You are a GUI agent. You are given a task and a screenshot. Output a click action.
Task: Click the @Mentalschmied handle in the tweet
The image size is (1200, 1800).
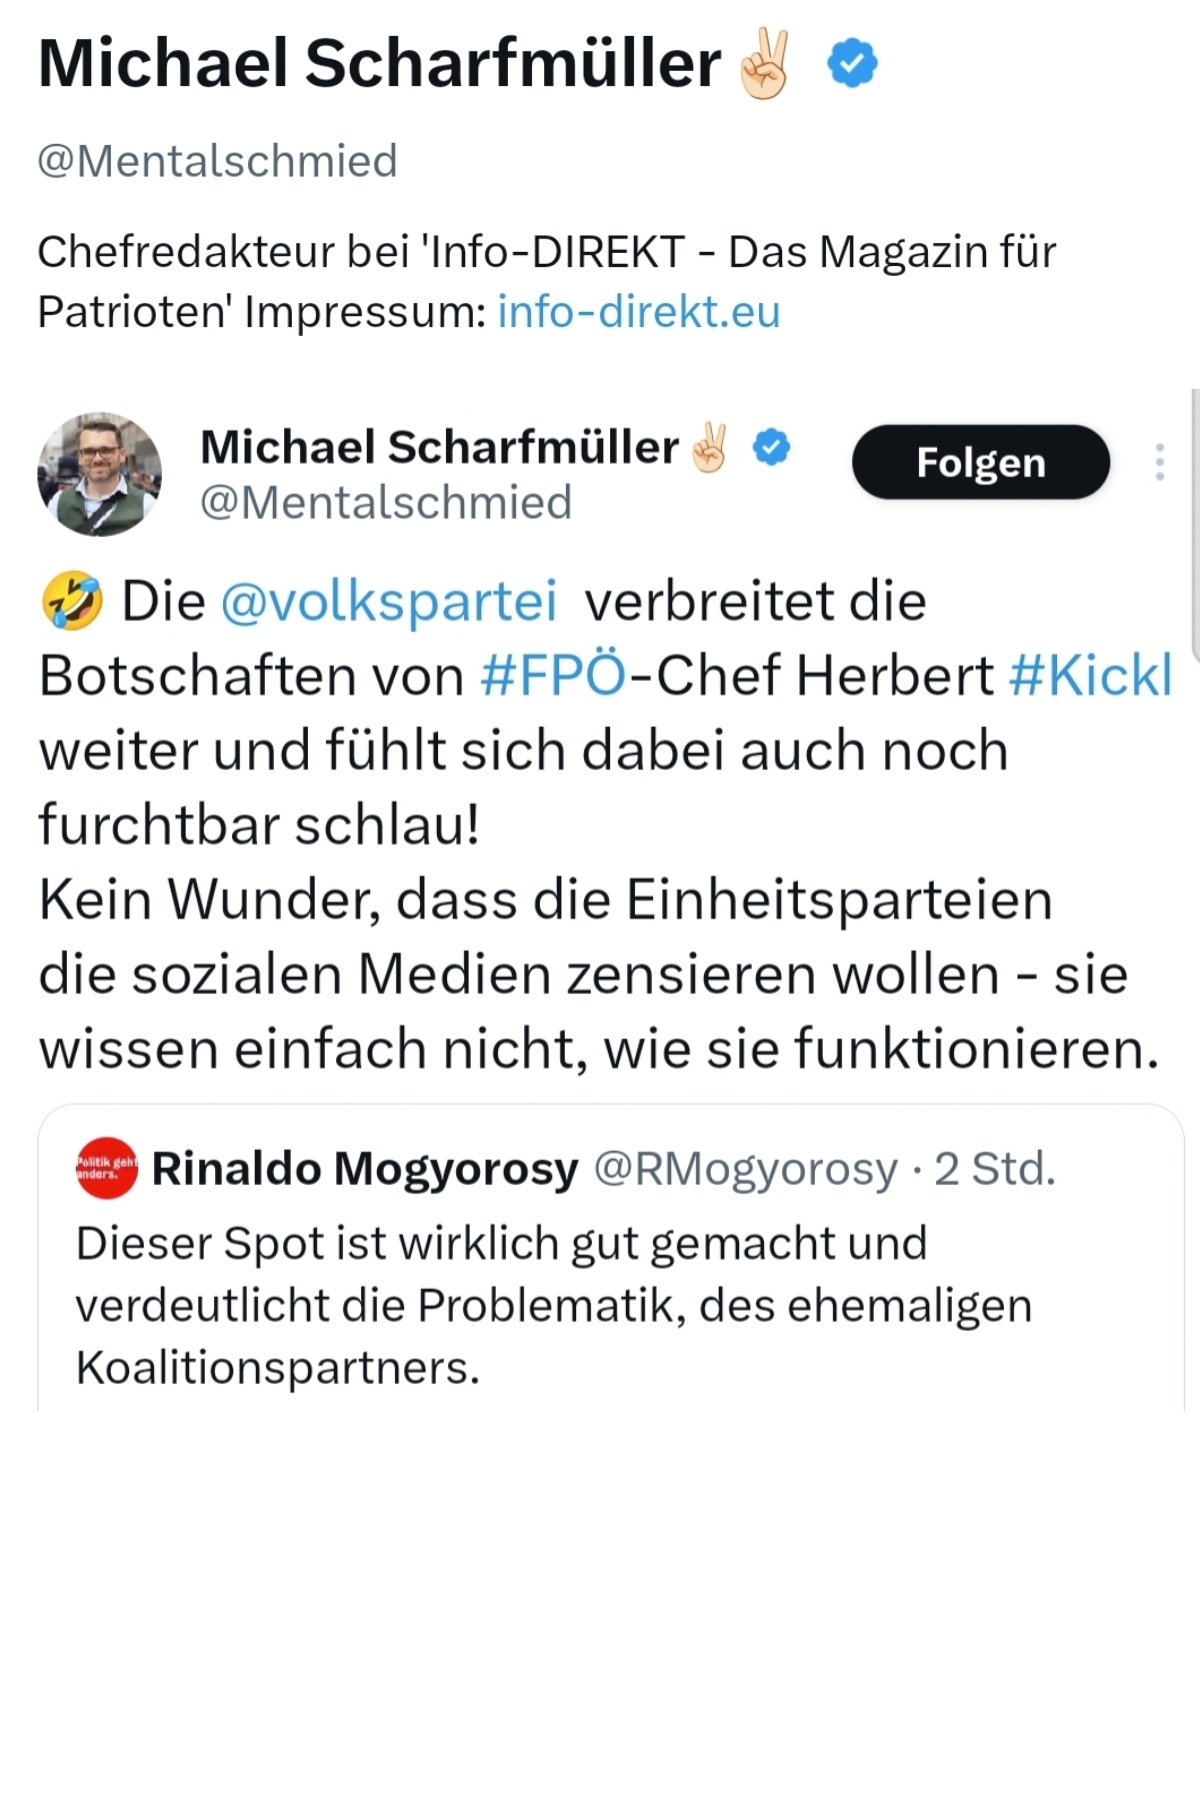386,503
